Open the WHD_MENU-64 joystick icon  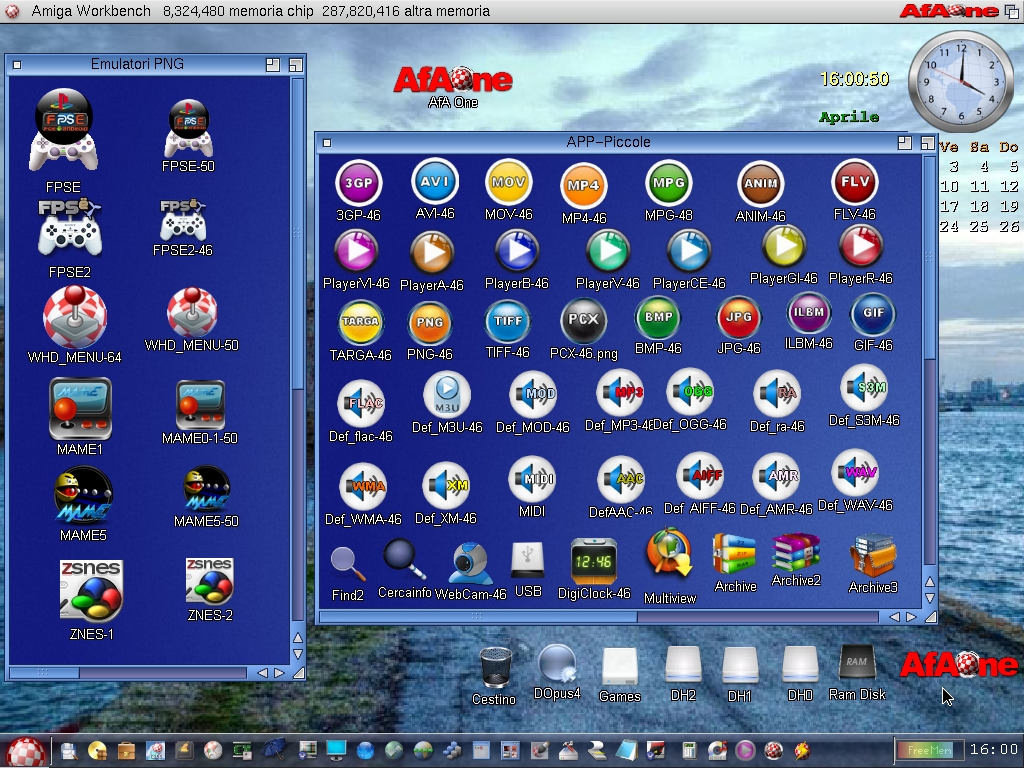[75, 317]
